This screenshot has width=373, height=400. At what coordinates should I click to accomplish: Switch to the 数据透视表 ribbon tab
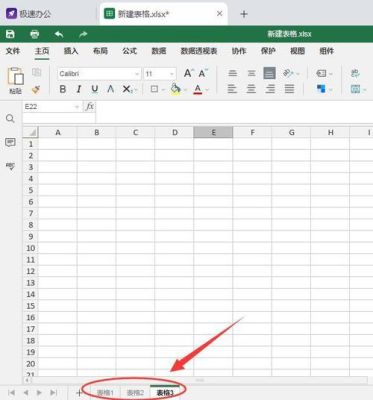199,51
